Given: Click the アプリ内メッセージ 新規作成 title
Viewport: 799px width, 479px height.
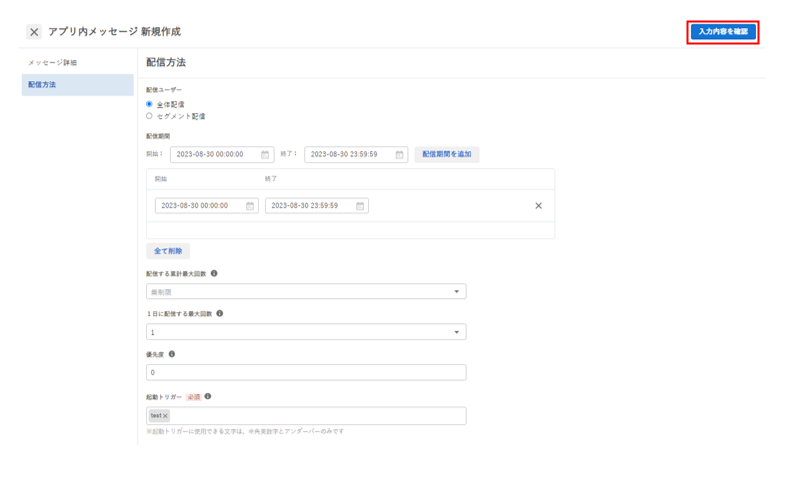Looking at the screenshot, I should pos(115,32).
